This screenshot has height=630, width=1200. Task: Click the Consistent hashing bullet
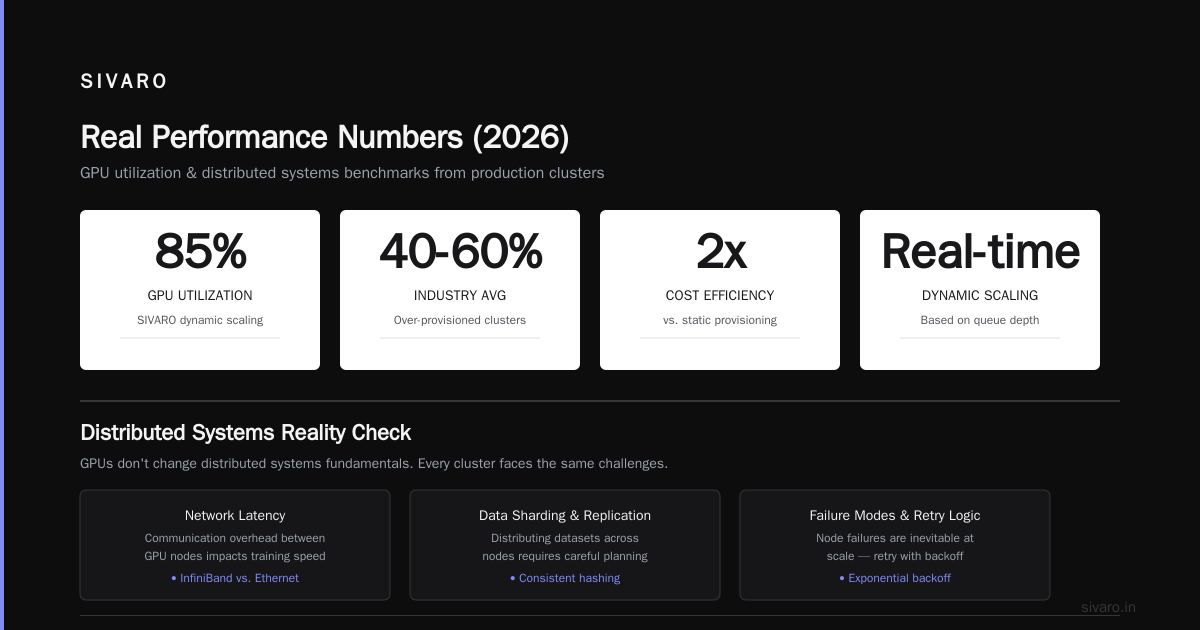coord(565,578)
